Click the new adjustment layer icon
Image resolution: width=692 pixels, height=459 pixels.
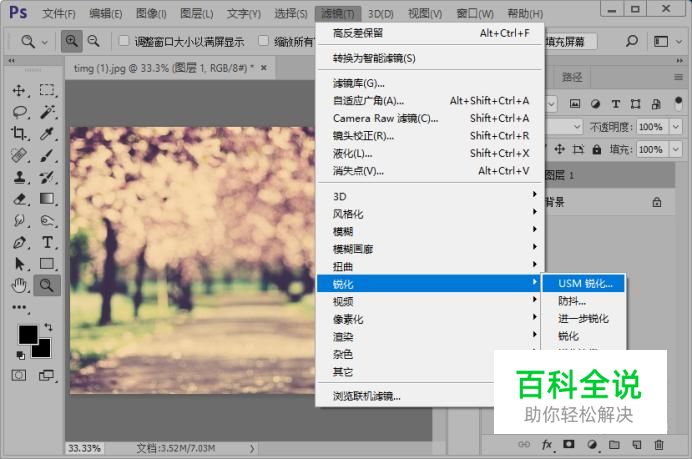(x=592, y=444)
